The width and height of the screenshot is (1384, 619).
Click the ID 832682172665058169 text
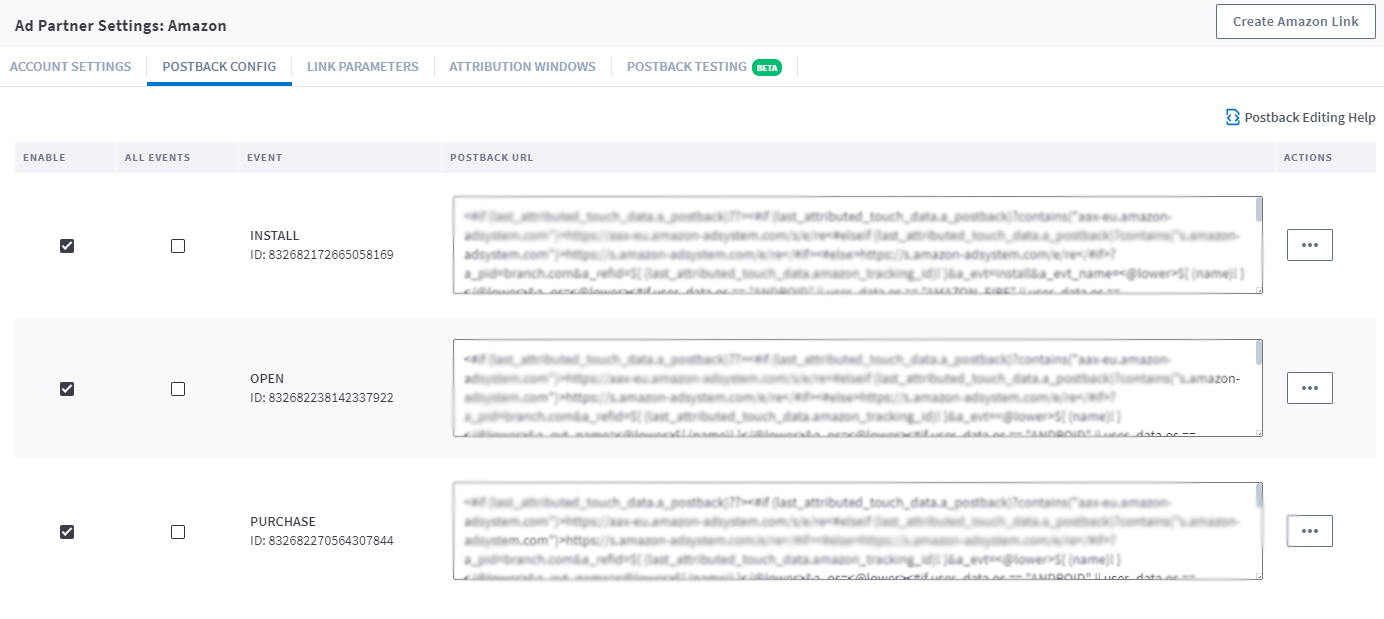[321, 255]
